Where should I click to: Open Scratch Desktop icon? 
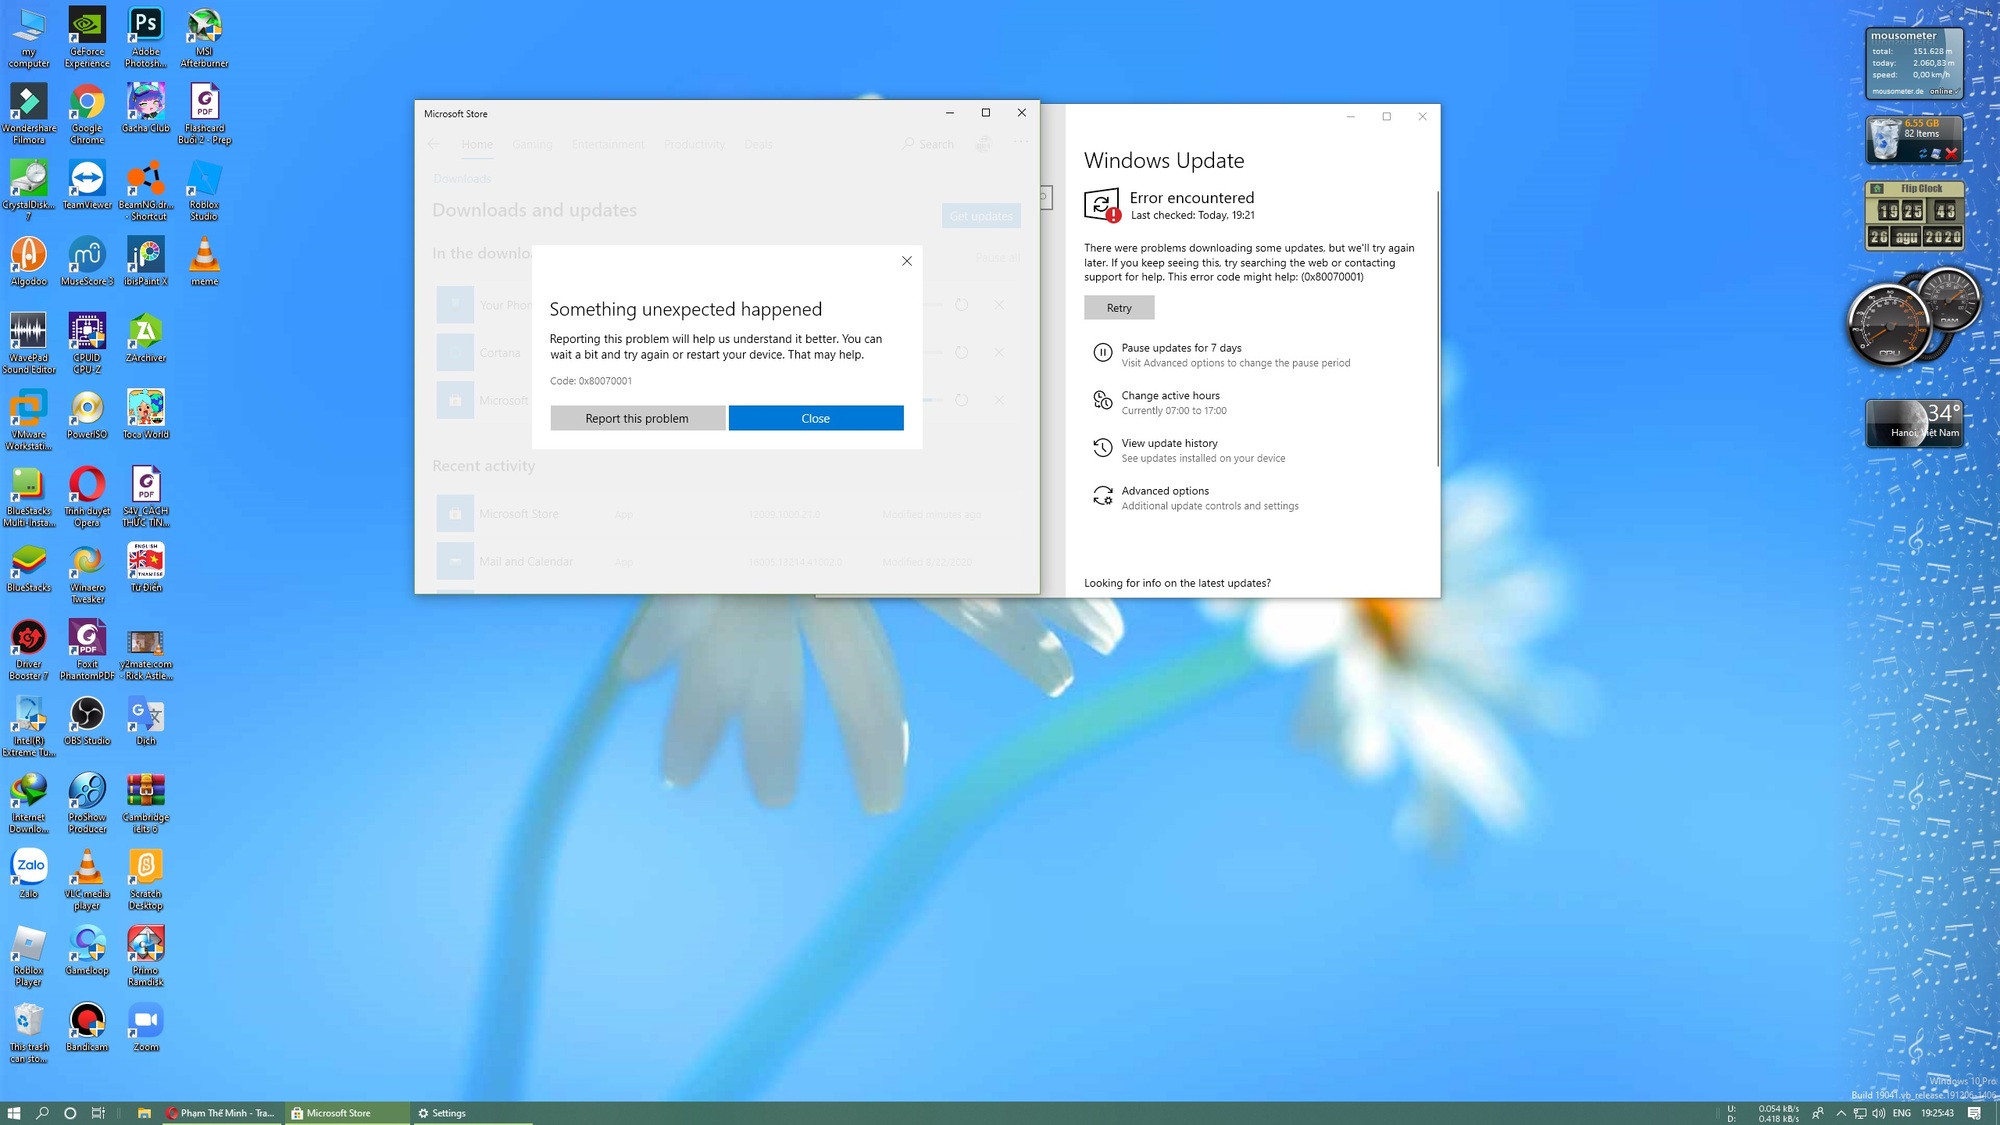[146, 880]
